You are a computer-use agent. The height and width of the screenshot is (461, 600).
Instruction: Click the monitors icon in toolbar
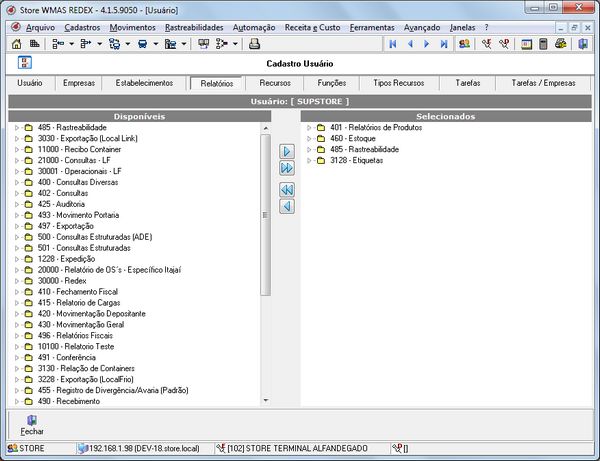[x=204, y=44]
